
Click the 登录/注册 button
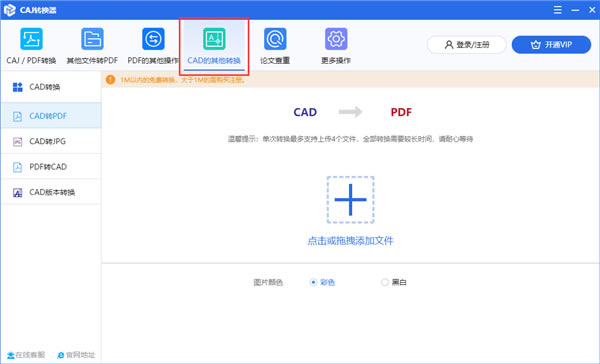click(x=466, y=45)
